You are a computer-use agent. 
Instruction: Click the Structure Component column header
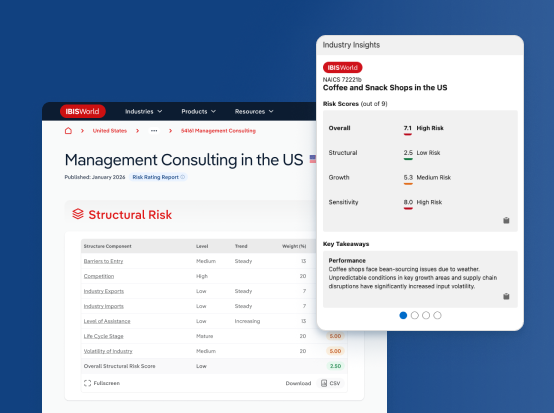pyautogui.click(x=107, y=246)
